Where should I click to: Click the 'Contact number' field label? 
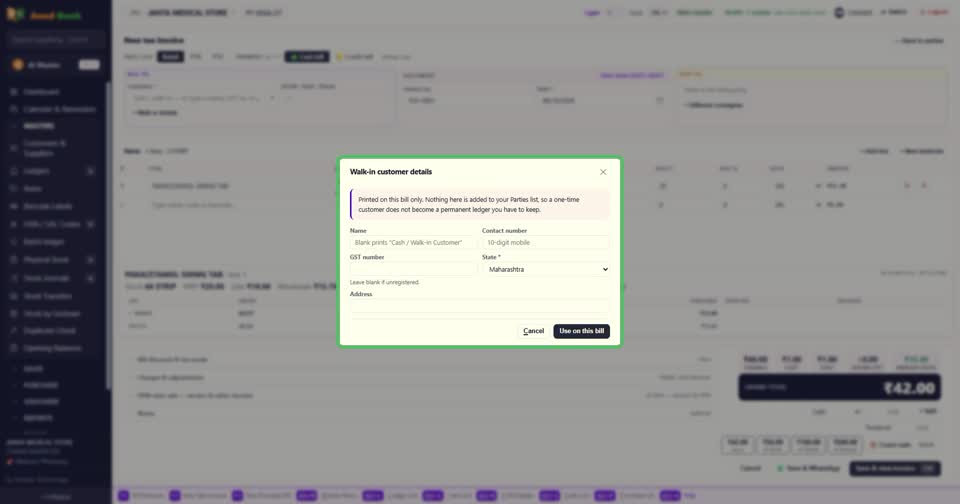point(504,231)
